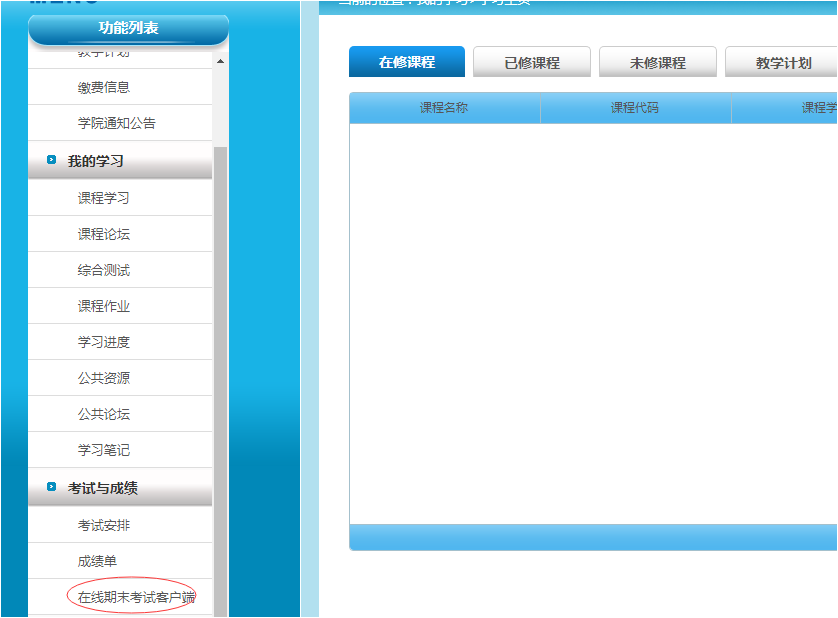838x618 pixels.
Task: Collapse the 我的学习 menu section
Action: pyautogui.click(x=96, y=161)
